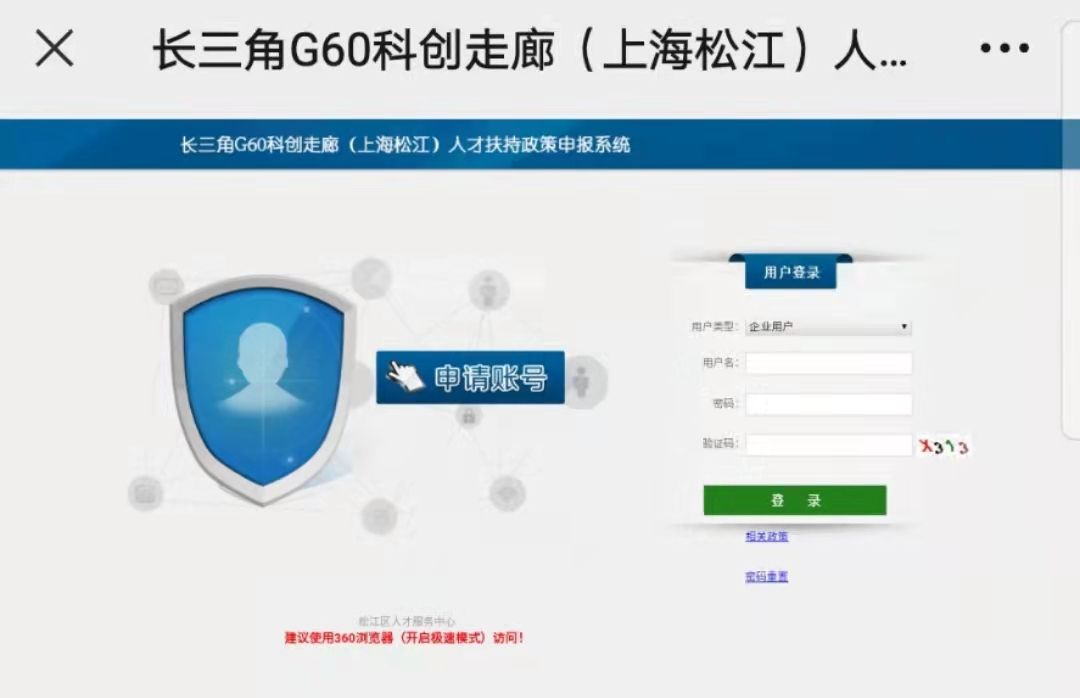Click the banner text 人才扶持政策申报系统
Screen dimensions: 1080x698
pyautogui.click(x=539, y=145)
